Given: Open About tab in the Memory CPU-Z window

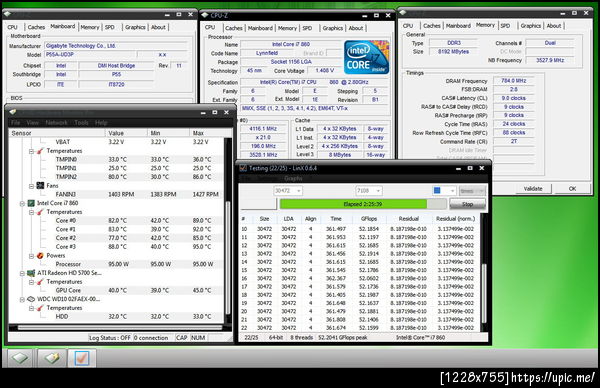Looking at the screenshot, I should click(554, 26).
